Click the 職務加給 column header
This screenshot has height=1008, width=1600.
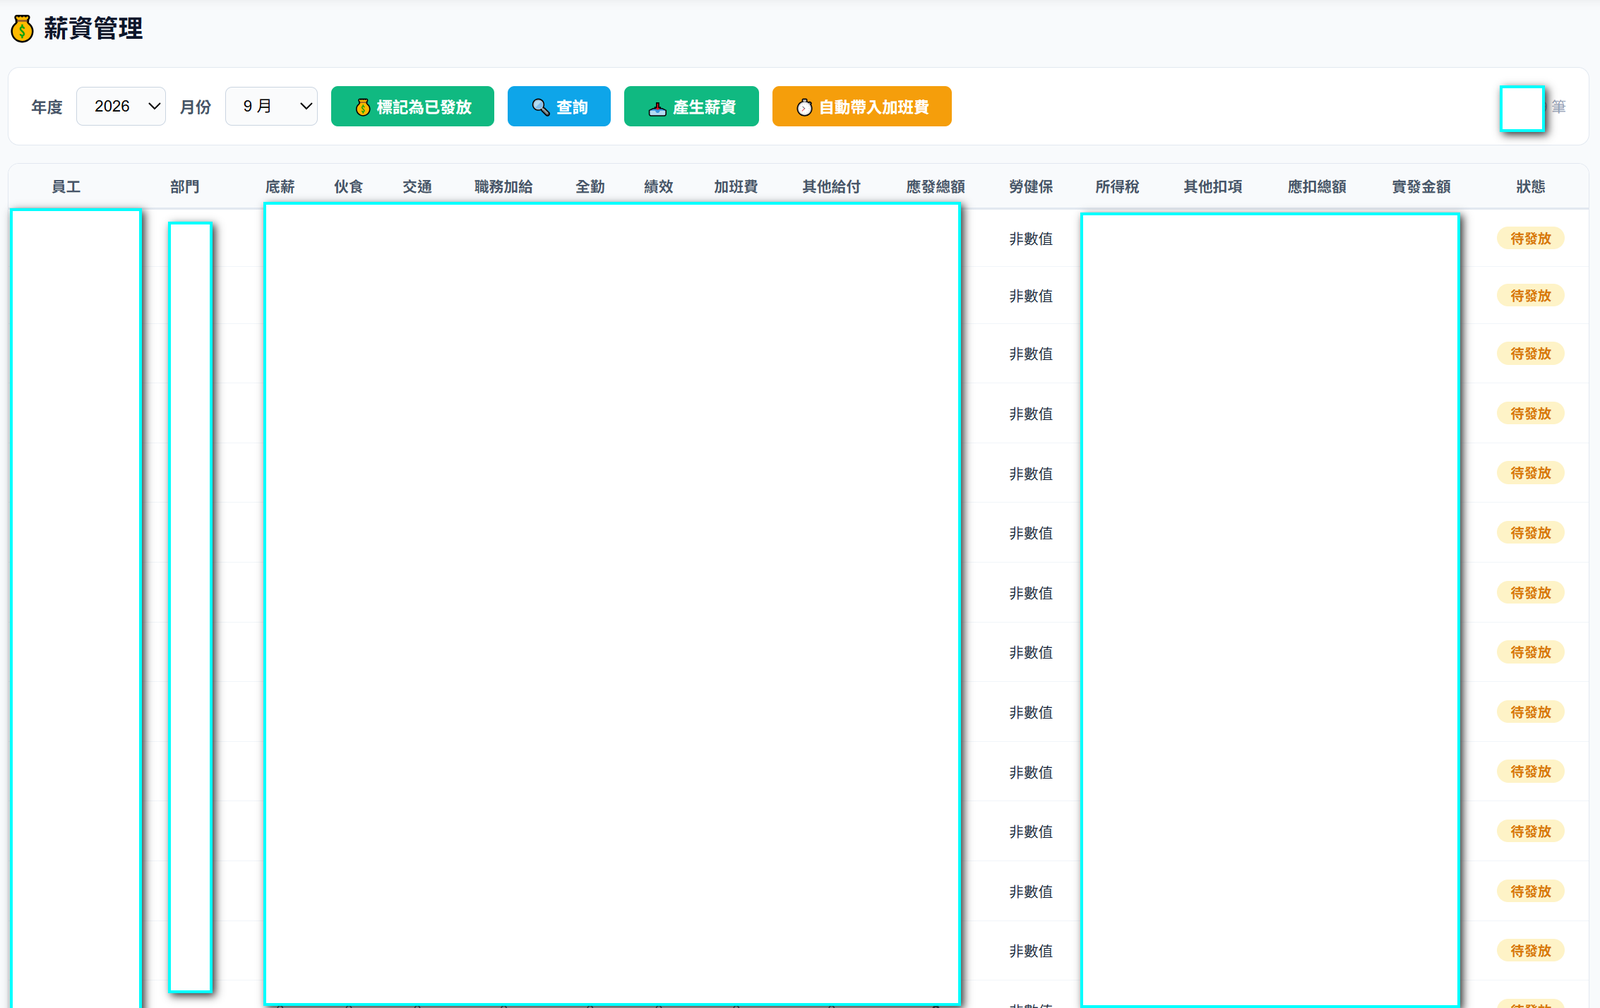[503, 187]
